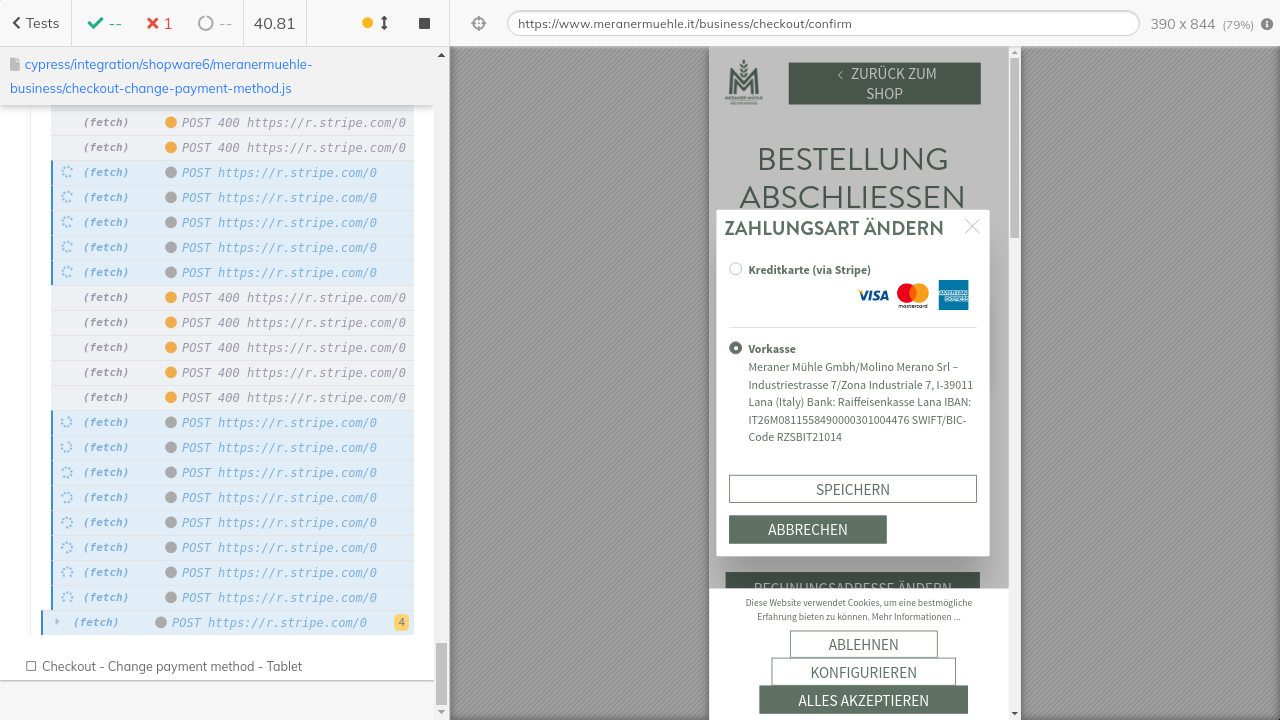Click the viewport info icon
Viewport: 1280px width, 720px height.
click(x=1267, y=23)
